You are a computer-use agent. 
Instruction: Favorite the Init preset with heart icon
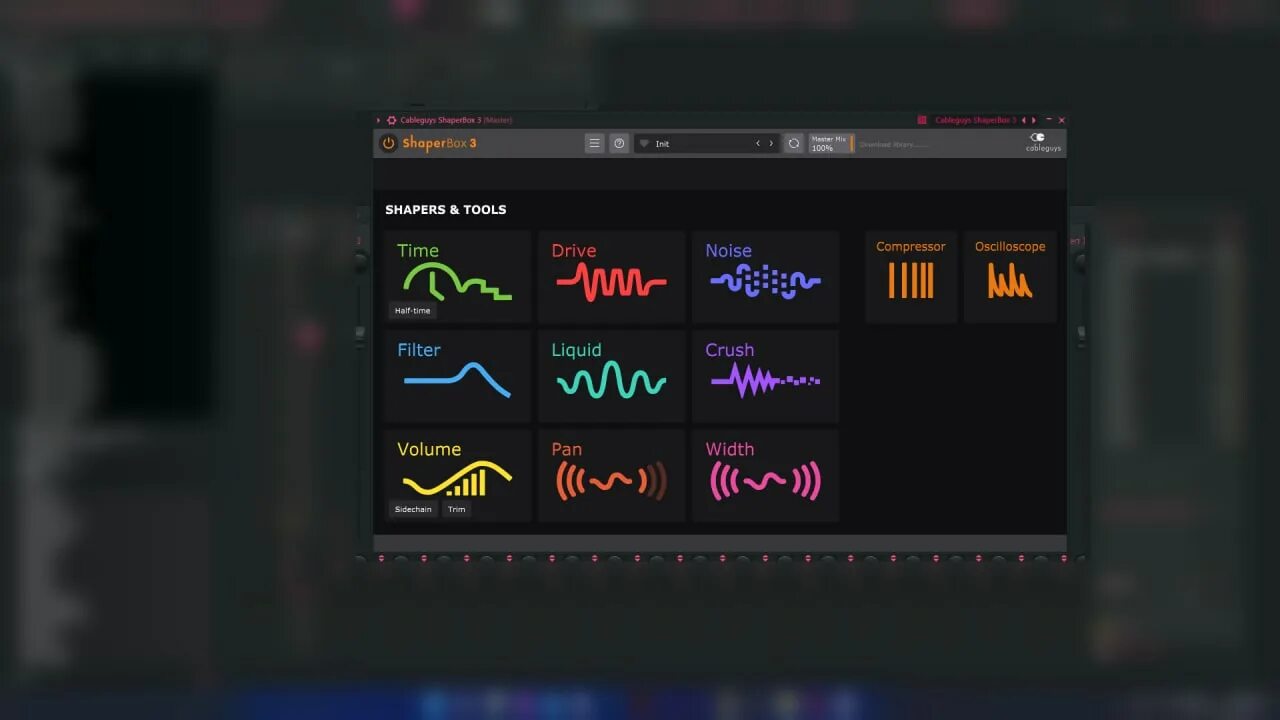(644, 143)
